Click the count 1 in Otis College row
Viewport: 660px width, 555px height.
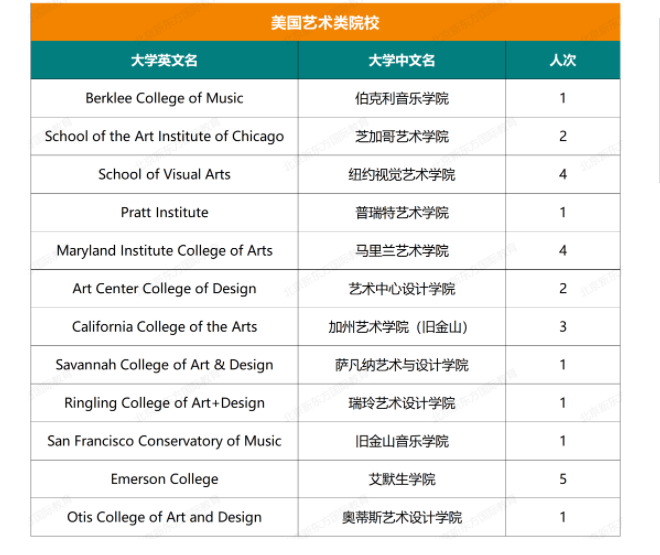pyautogui.click(x=563, y=517)
